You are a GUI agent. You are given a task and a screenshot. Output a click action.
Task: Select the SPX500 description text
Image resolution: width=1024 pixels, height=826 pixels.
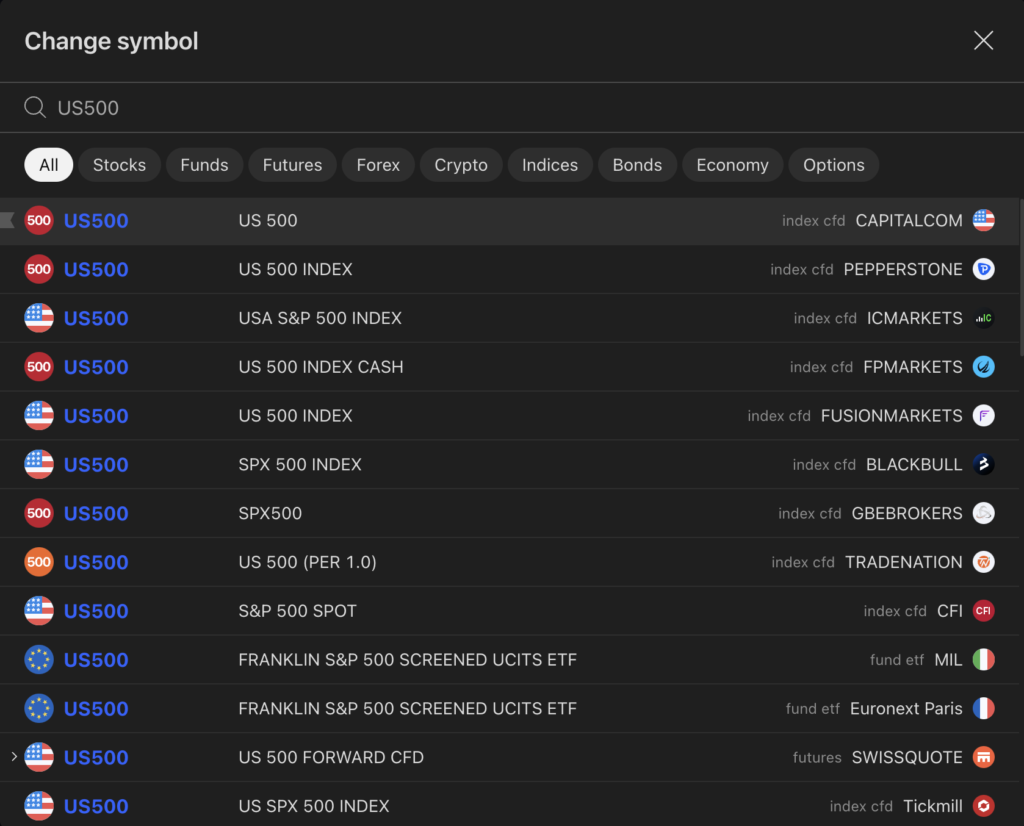tap(270, 513)
